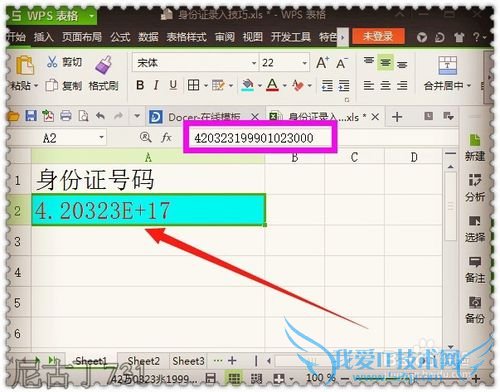Click the increase indent icon
This screenshot has width=500, height=392.
pos(344,86)
